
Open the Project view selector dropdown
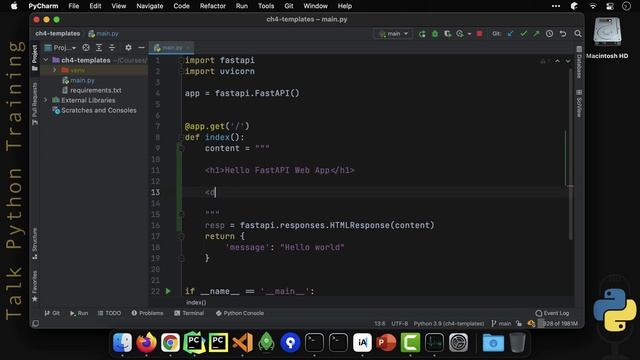(60, 48)
